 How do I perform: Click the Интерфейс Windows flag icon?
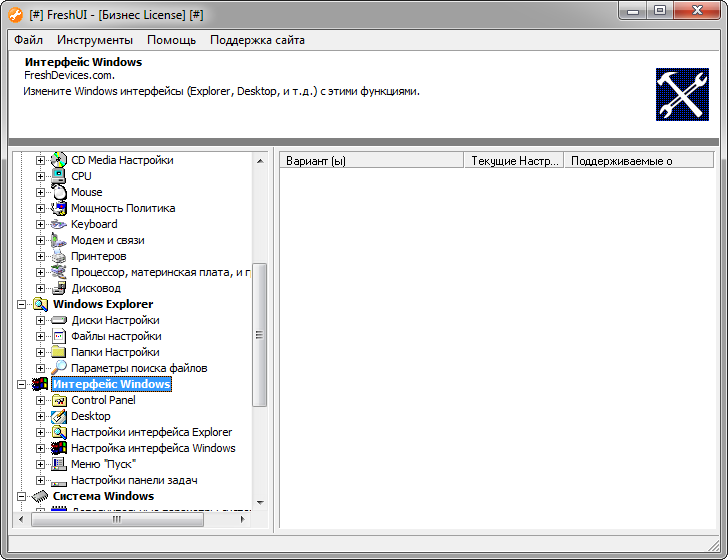click(x=40, y=384)
